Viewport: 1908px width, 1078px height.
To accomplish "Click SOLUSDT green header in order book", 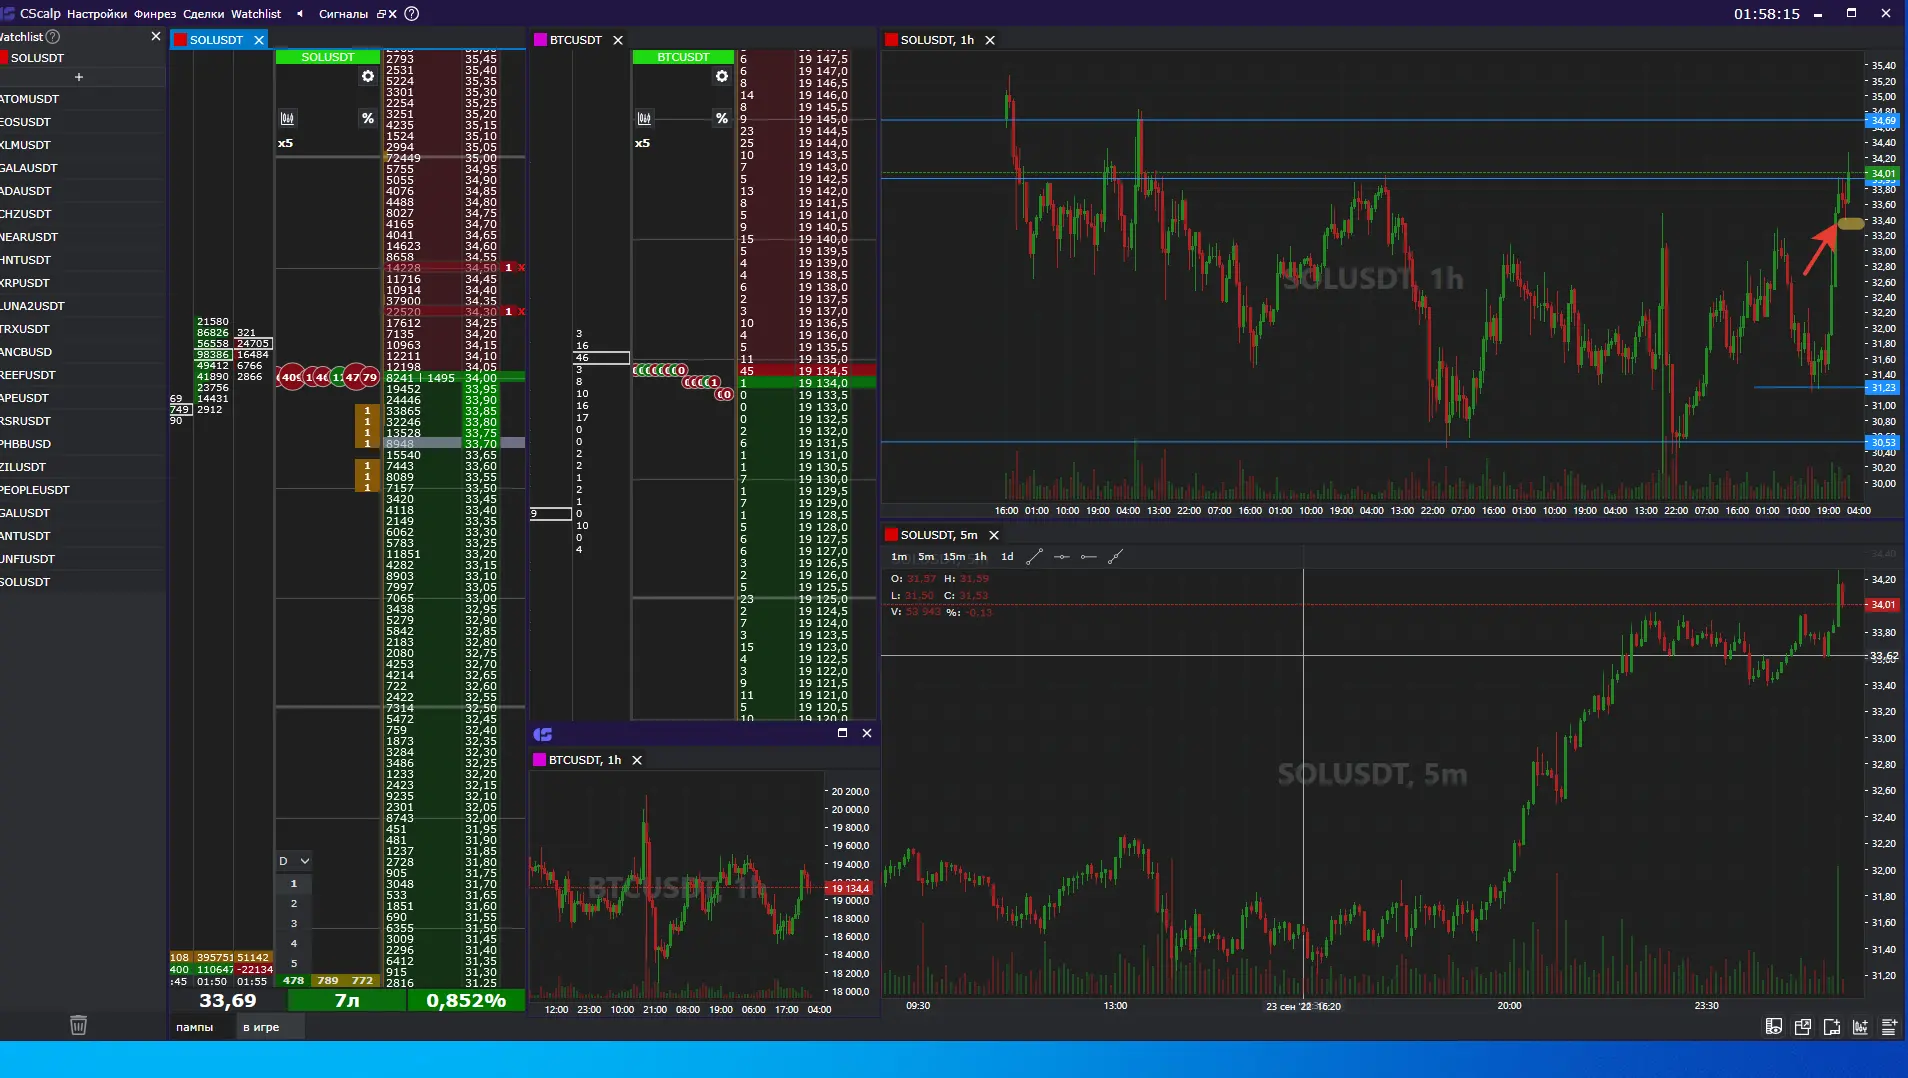I will (x=328, y=57).
